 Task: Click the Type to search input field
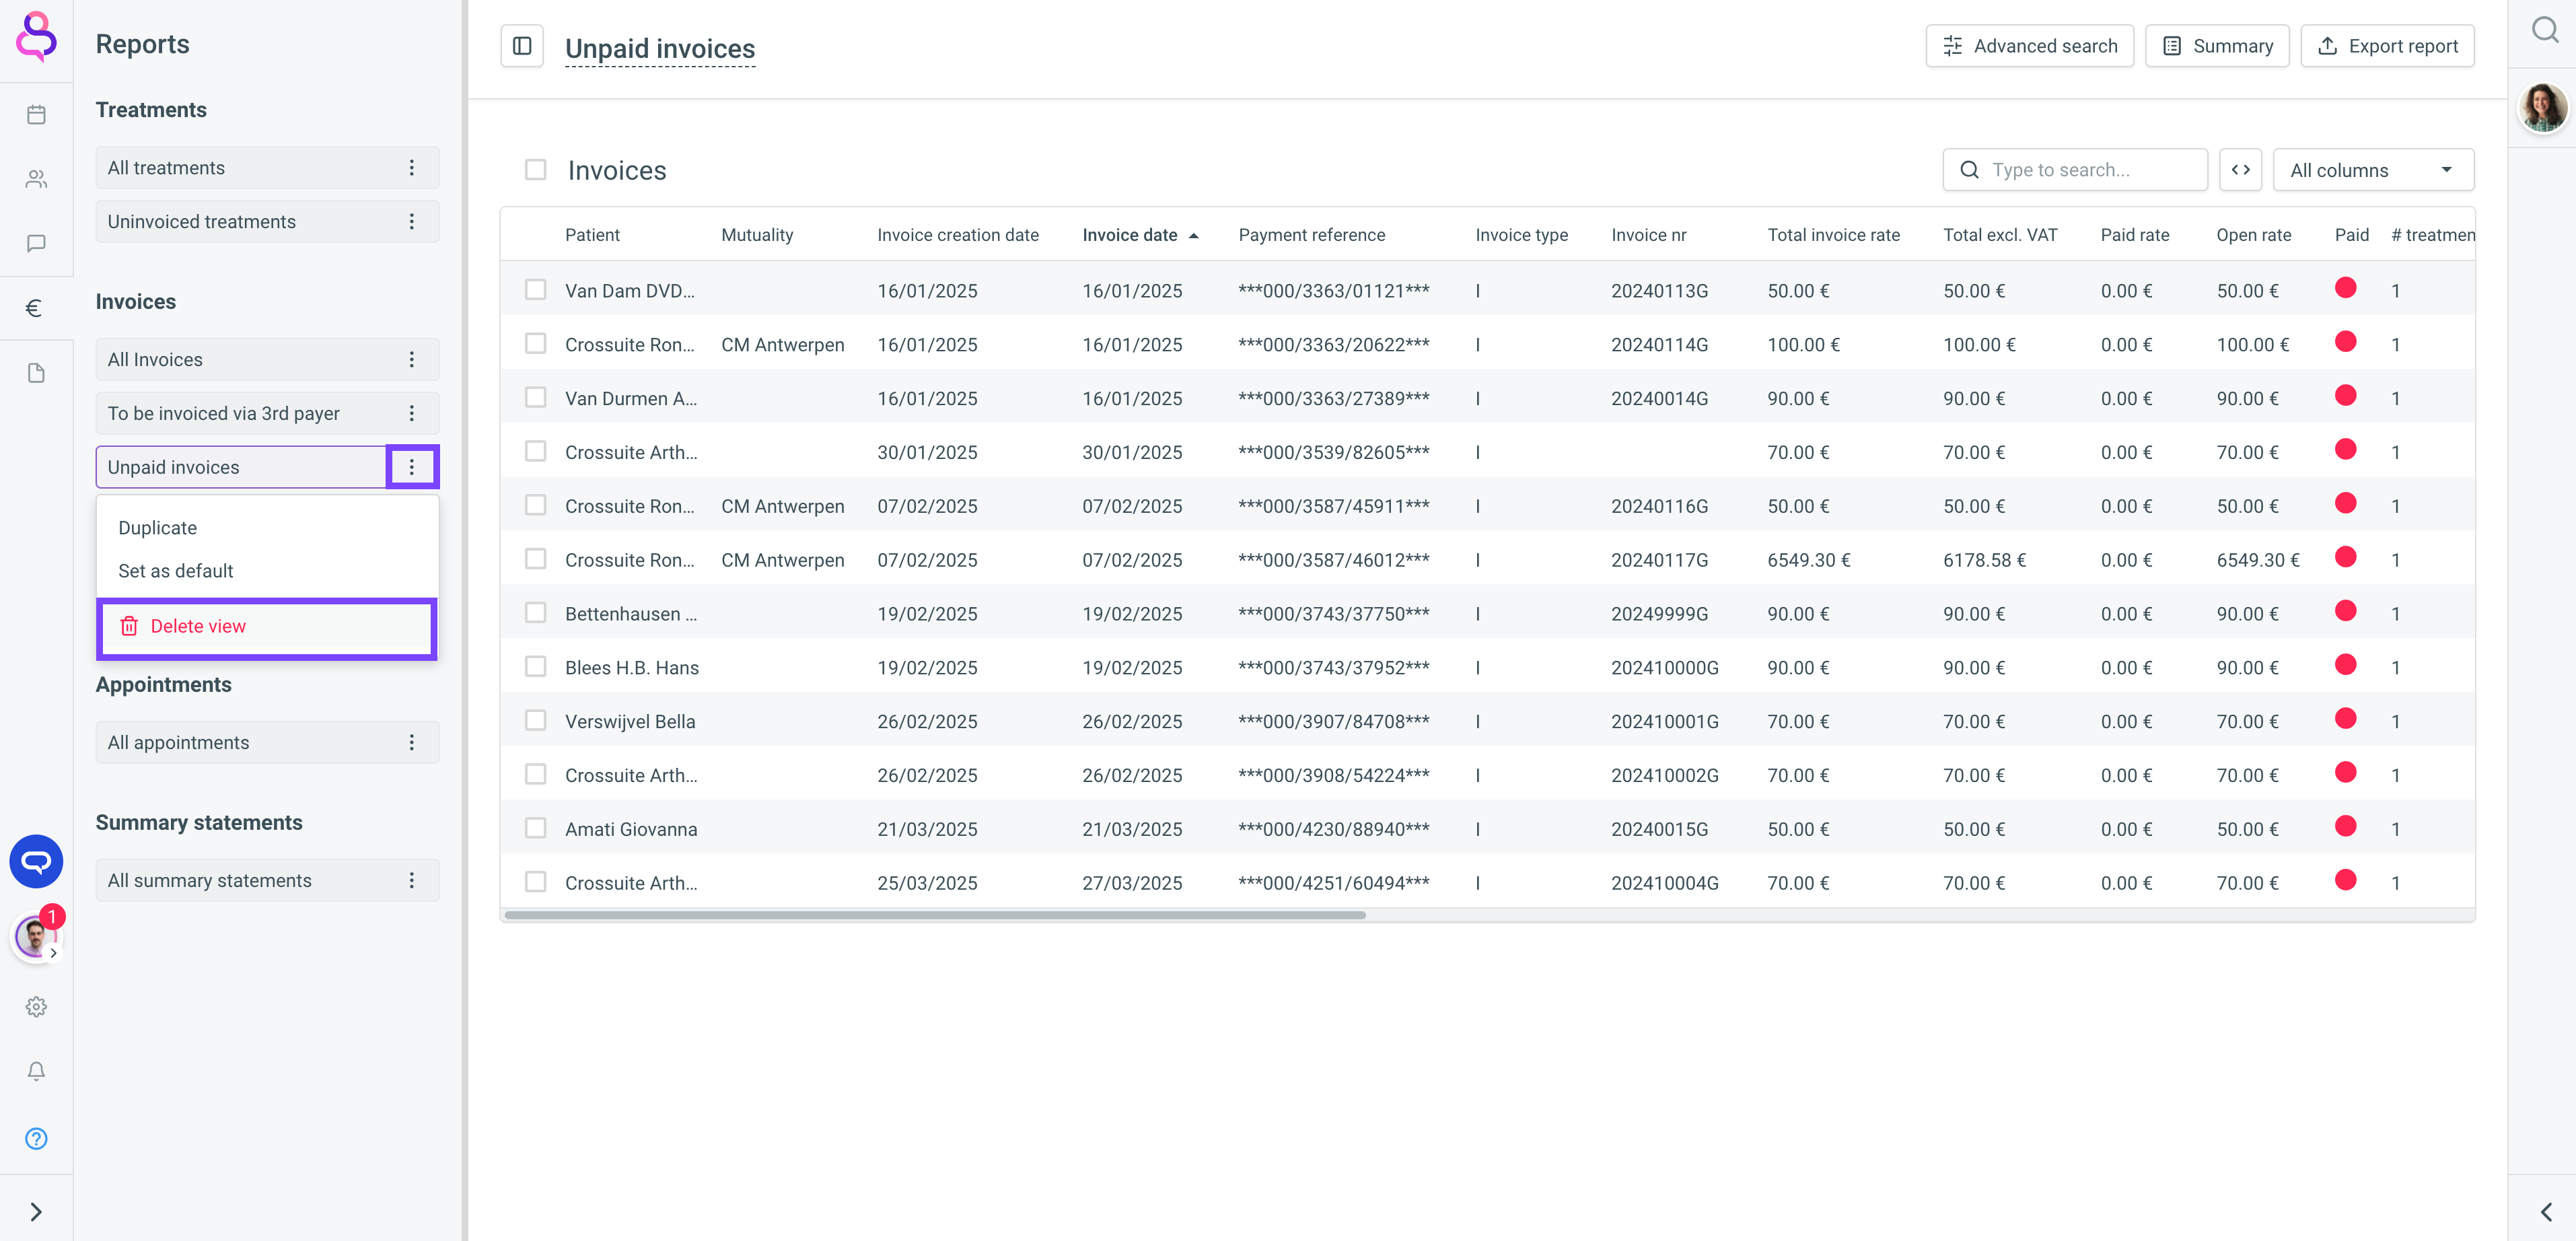coord(2074,170)
